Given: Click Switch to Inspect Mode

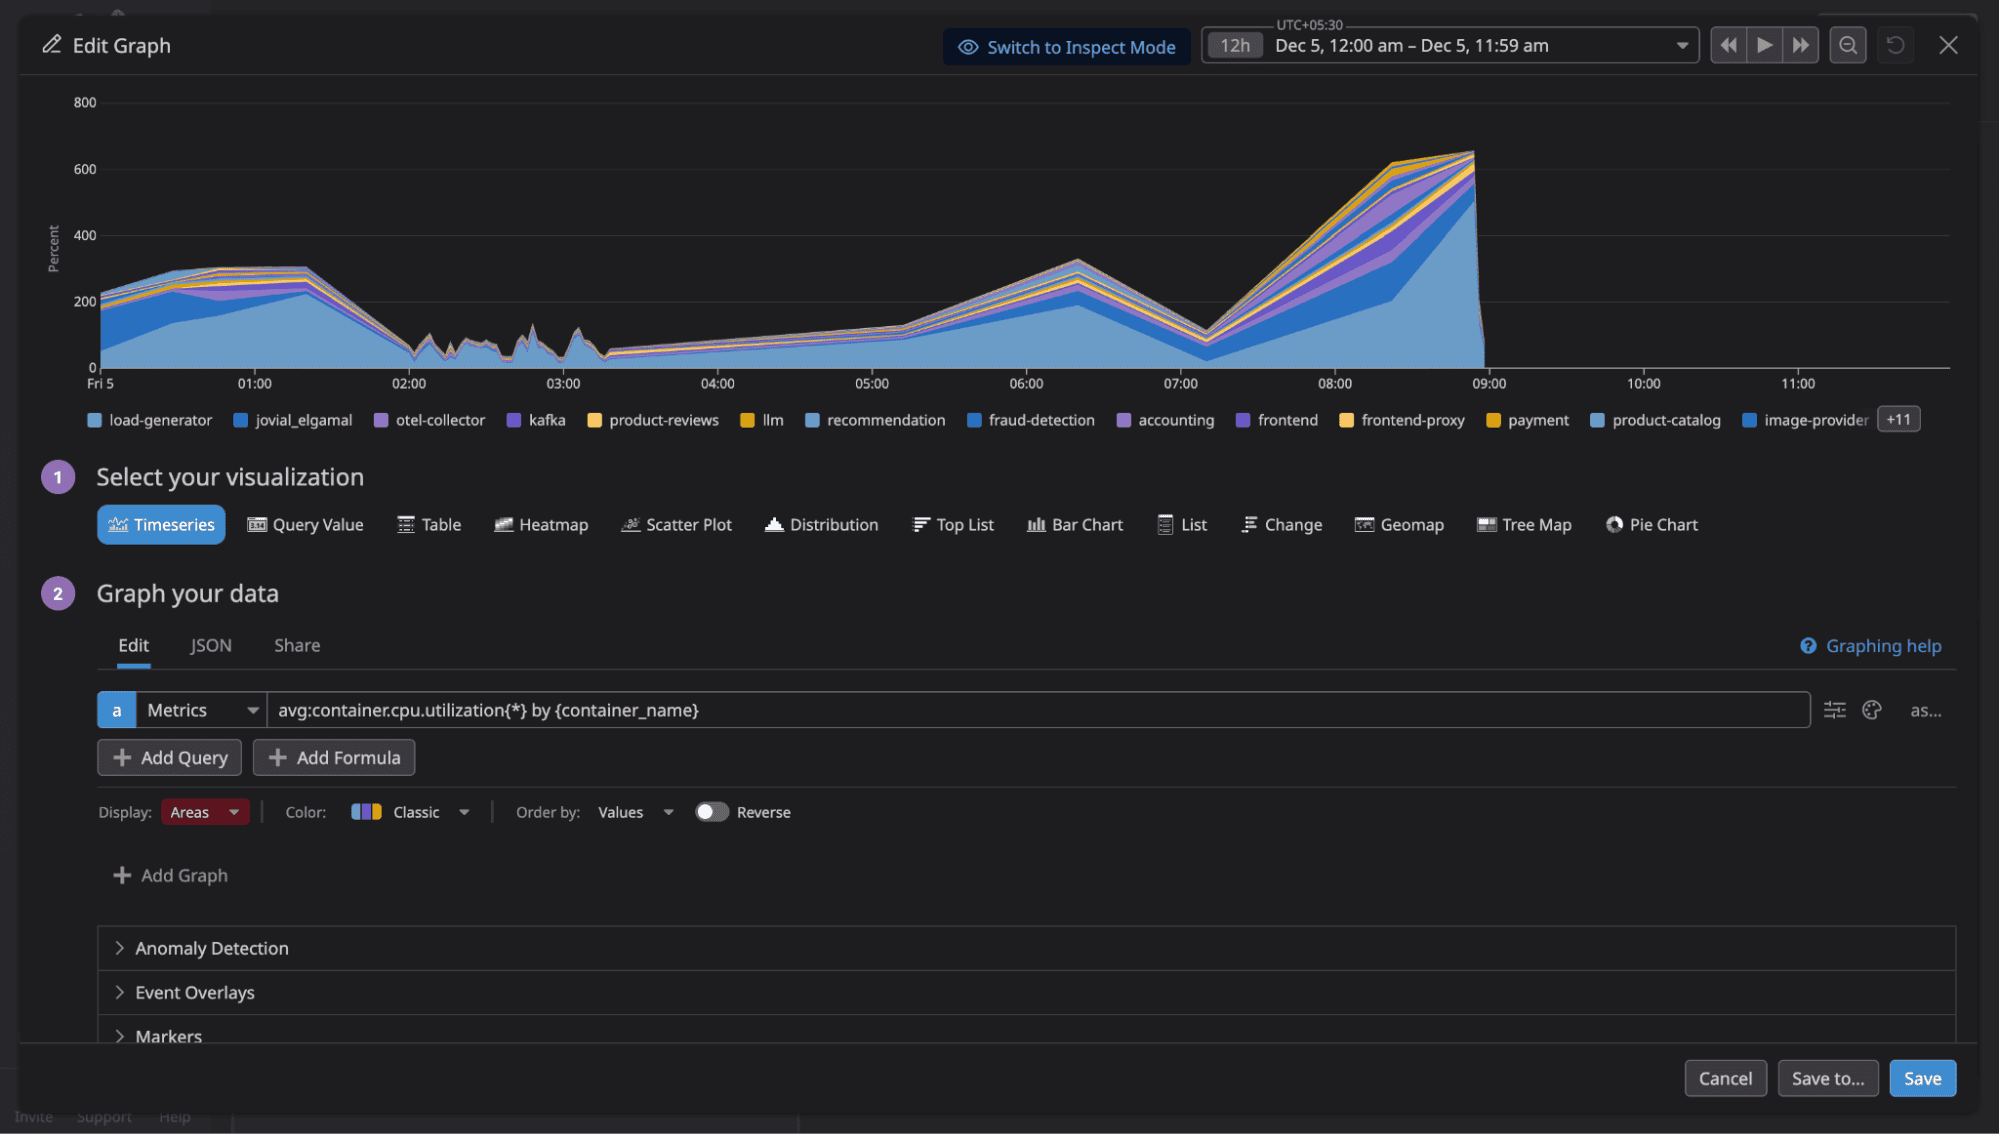Looking at the screenshot, I should pos(1065,46).
